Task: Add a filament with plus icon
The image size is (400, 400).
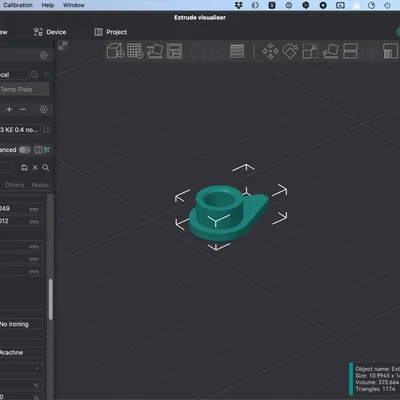Action: point(9,109)
